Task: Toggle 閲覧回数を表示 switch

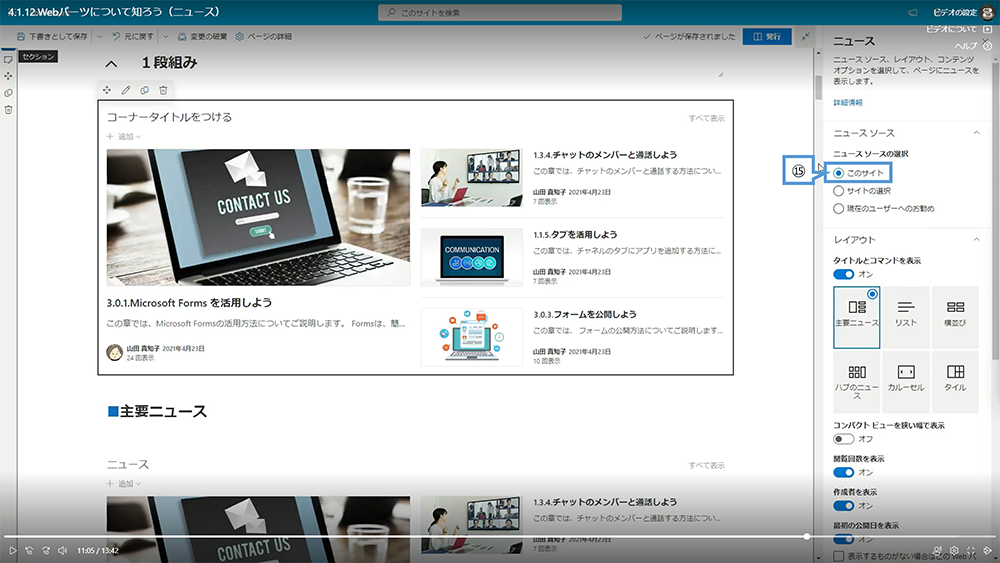Action: (843, 472)
